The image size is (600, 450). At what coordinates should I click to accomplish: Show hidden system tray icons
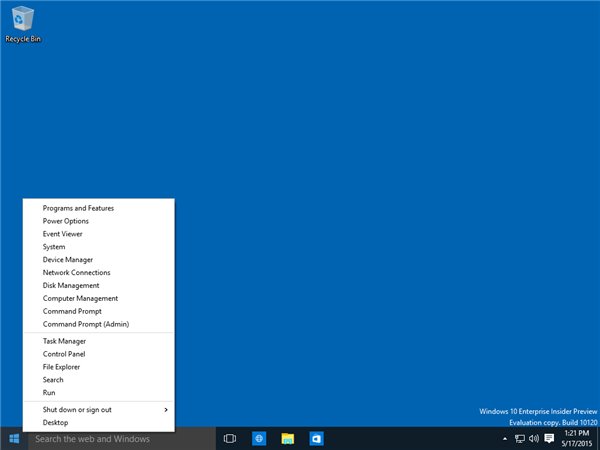tap(505, 439)
